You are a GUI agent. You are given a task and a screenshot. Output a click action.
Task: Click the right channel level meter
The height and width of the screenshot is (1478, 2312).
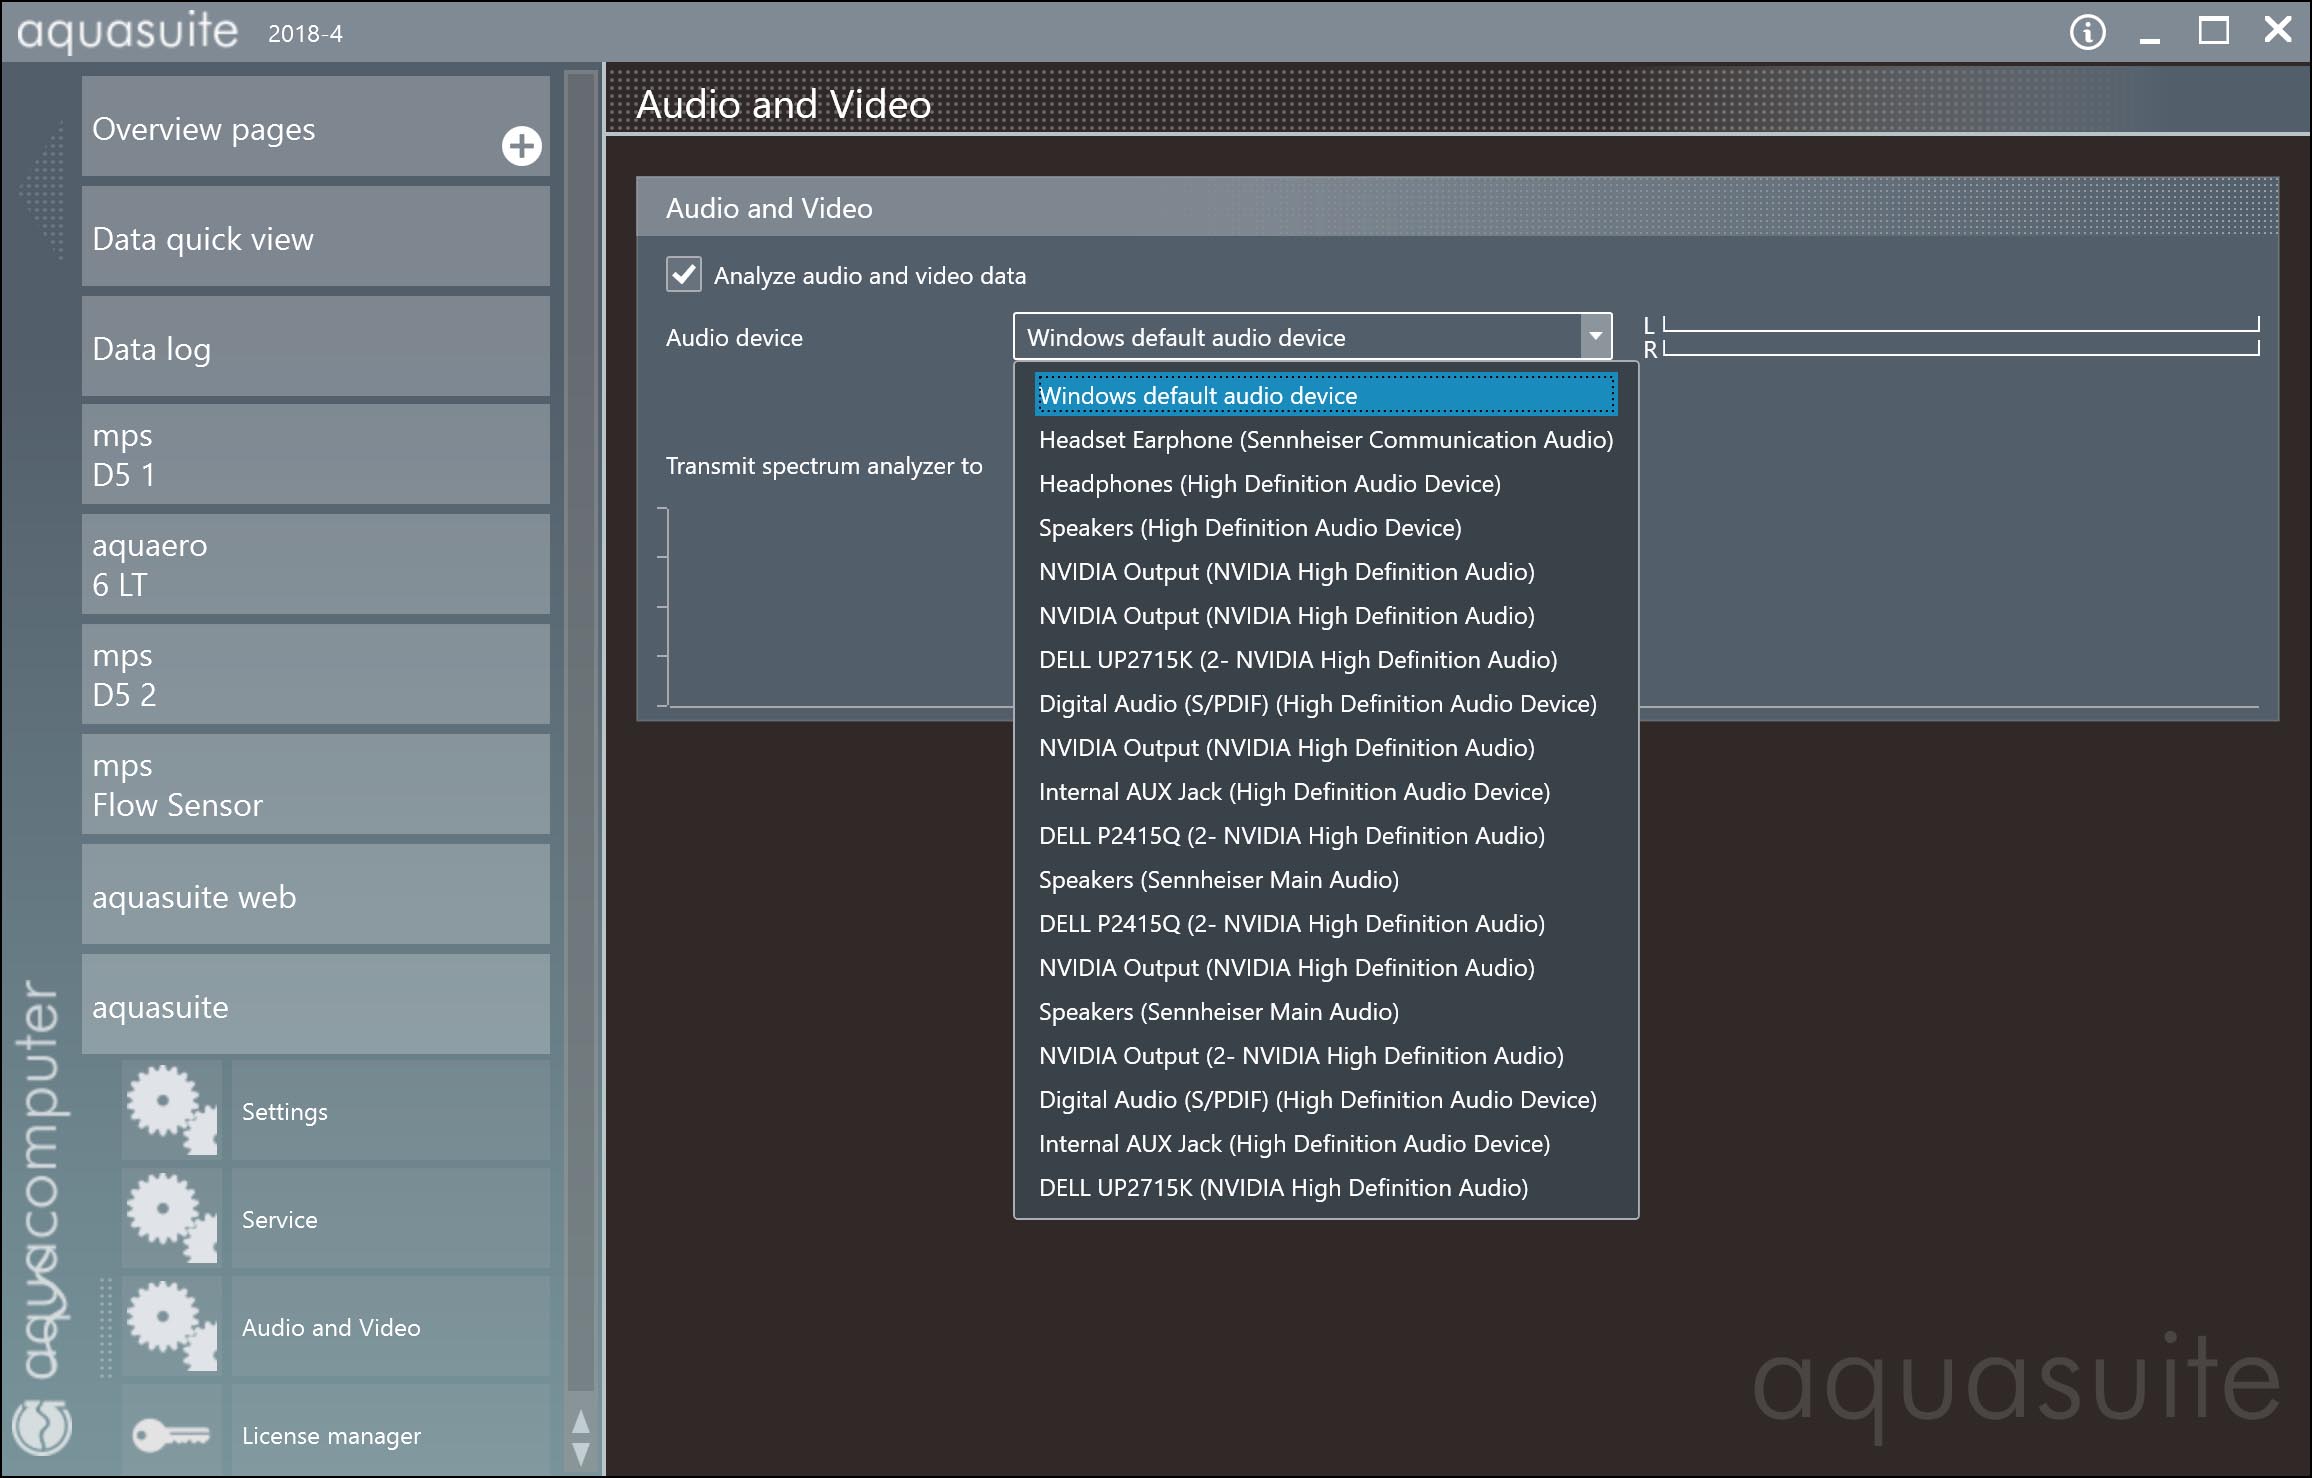coord(1960,348)
